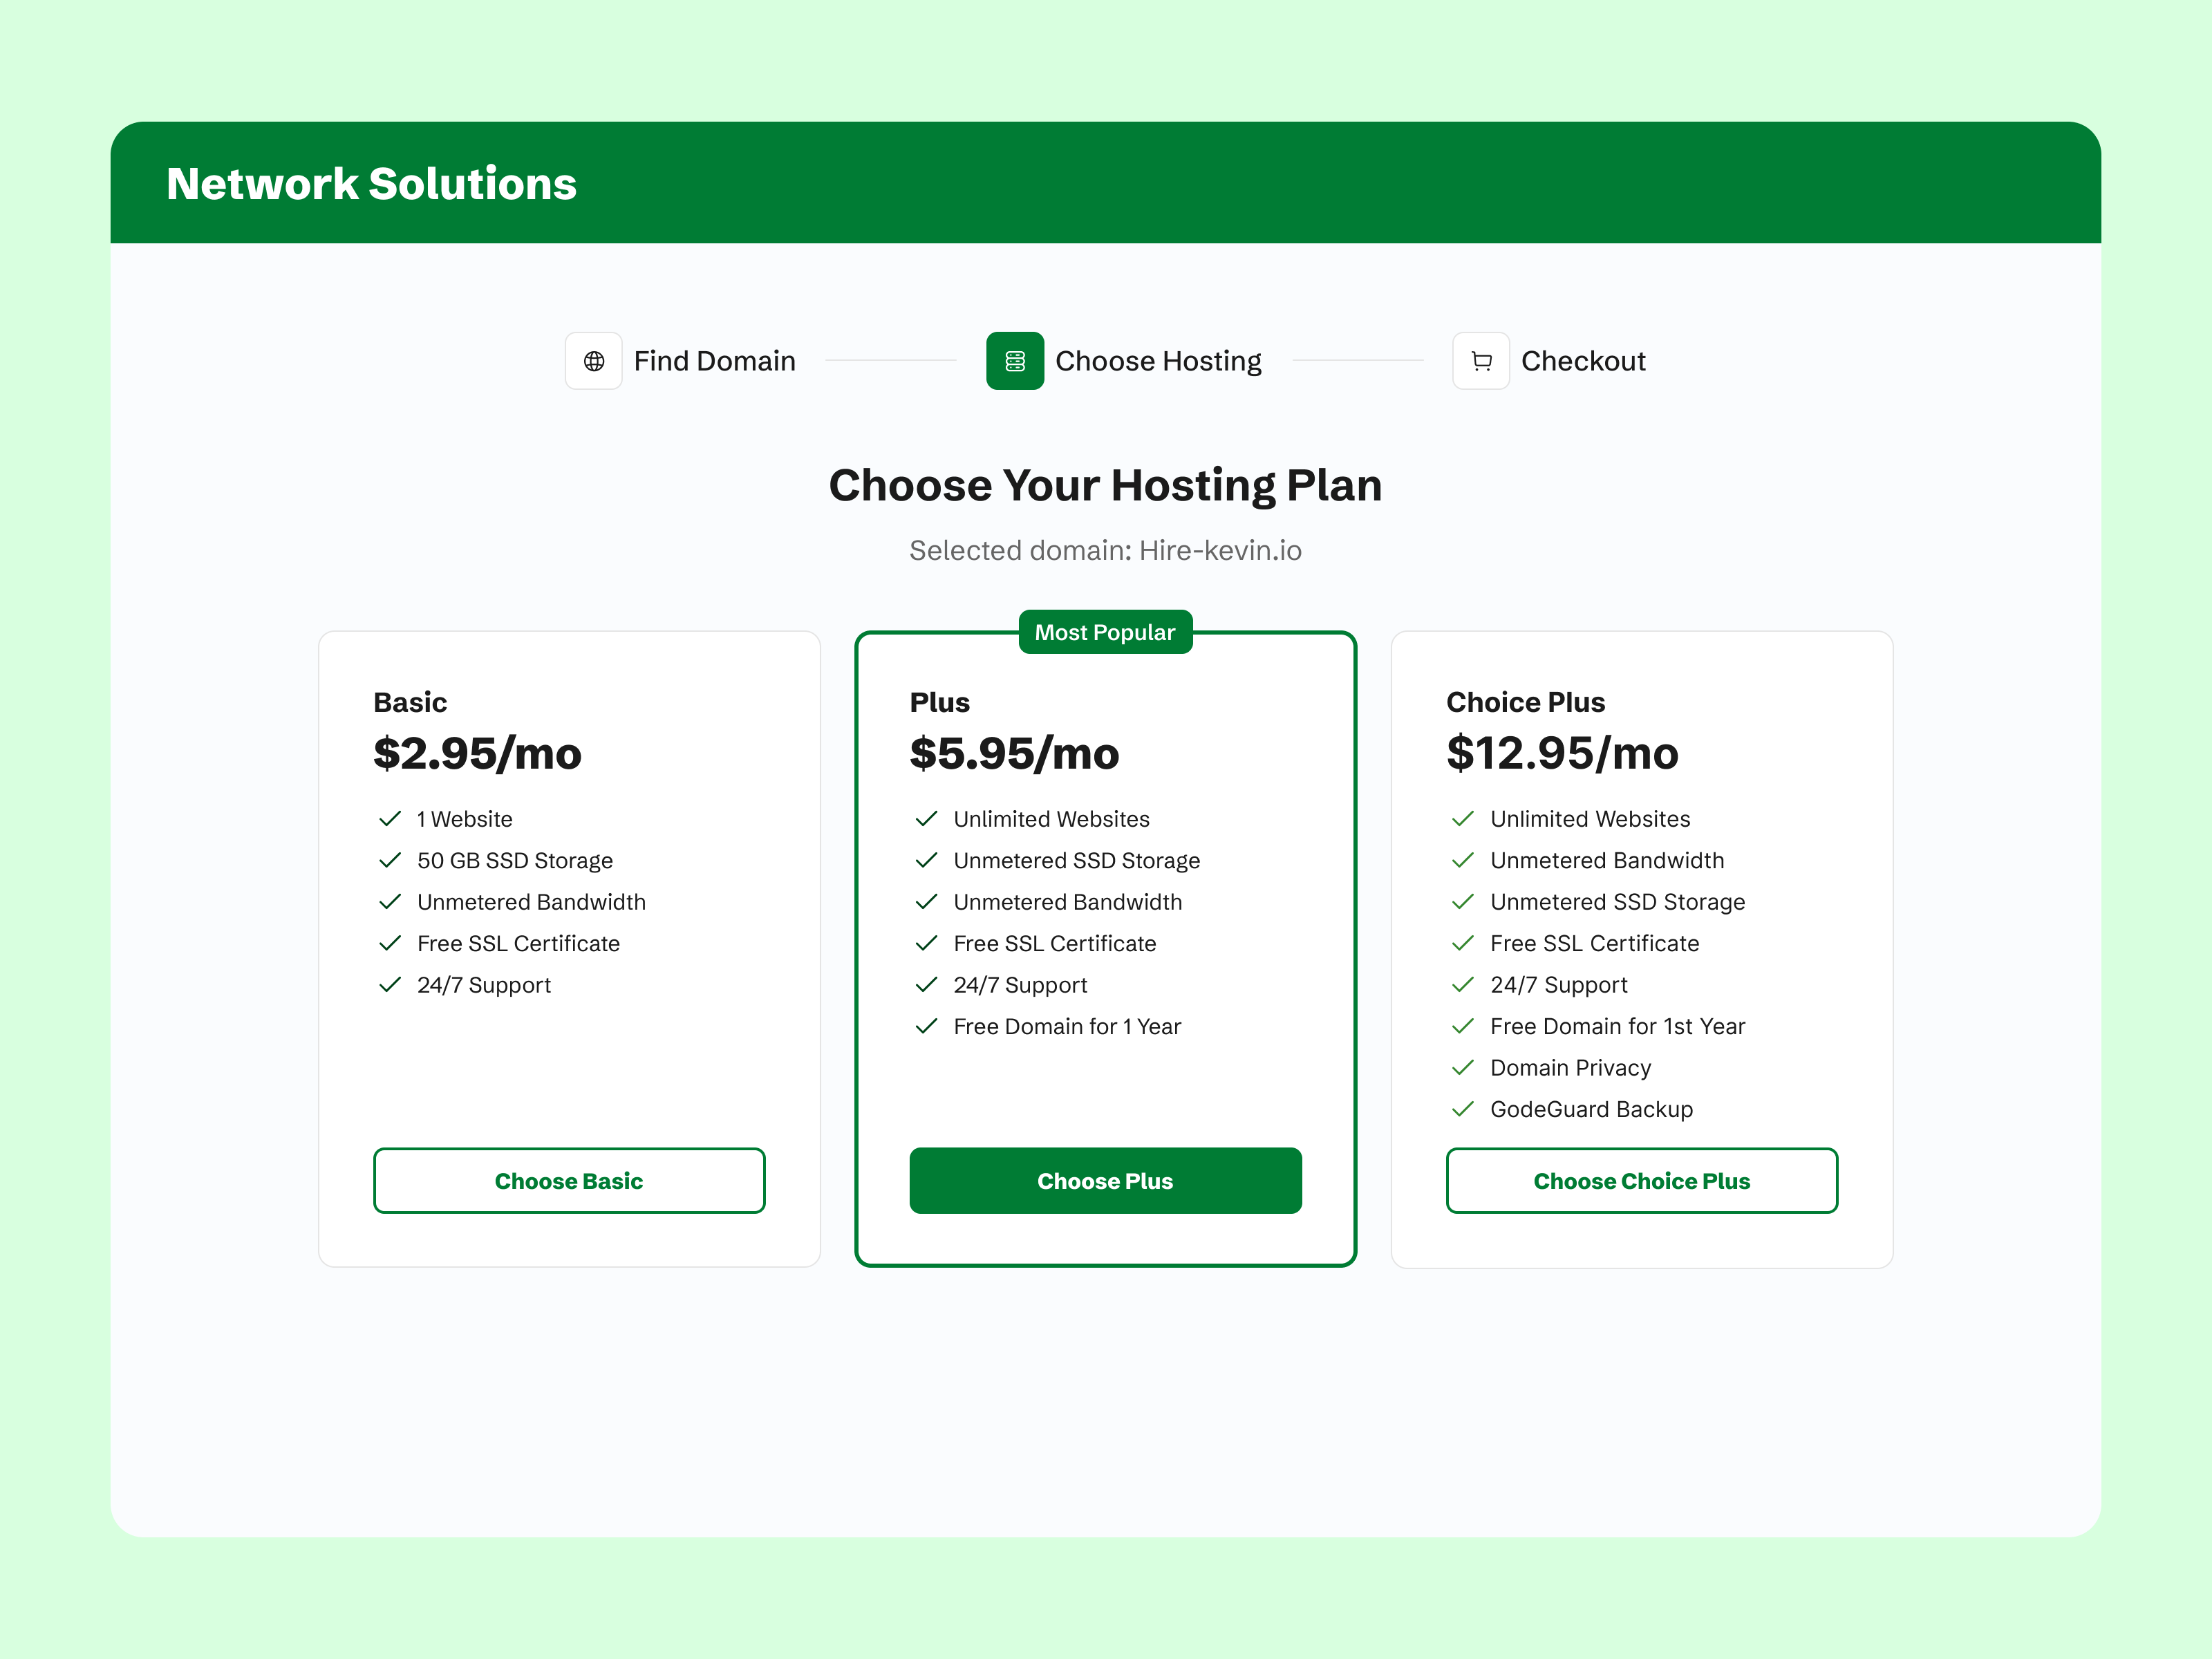Click the checkmark beside 1 Website
The image size is (2212, 1659).
(389, 818)
